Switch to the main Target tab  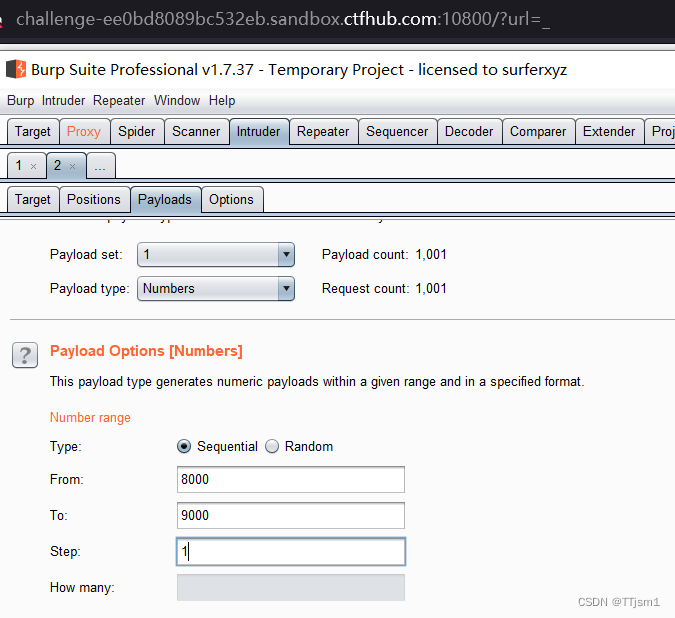click(33, 131)
